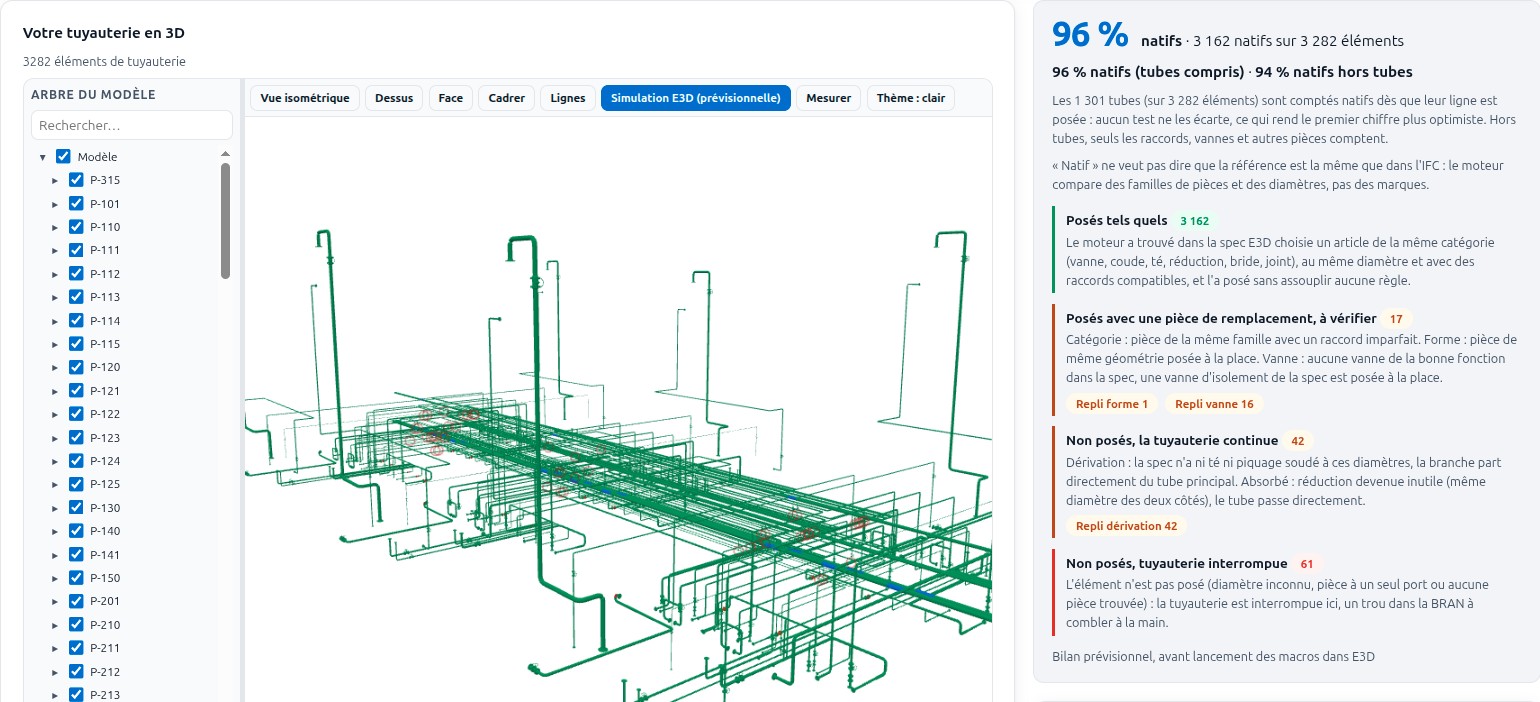Switch theme via Thème : clair button
This screenshot has width=1540, height=702.
coord(911,98)
